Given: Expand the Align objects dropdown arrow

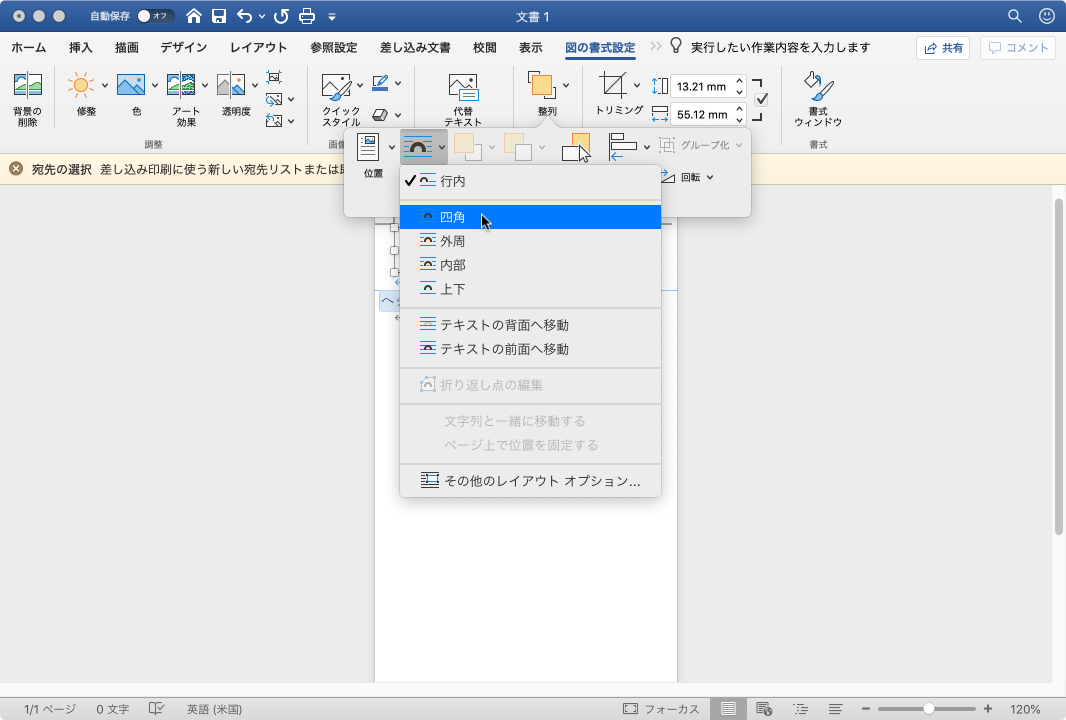Looking at the screenshot, I should 646,146.
